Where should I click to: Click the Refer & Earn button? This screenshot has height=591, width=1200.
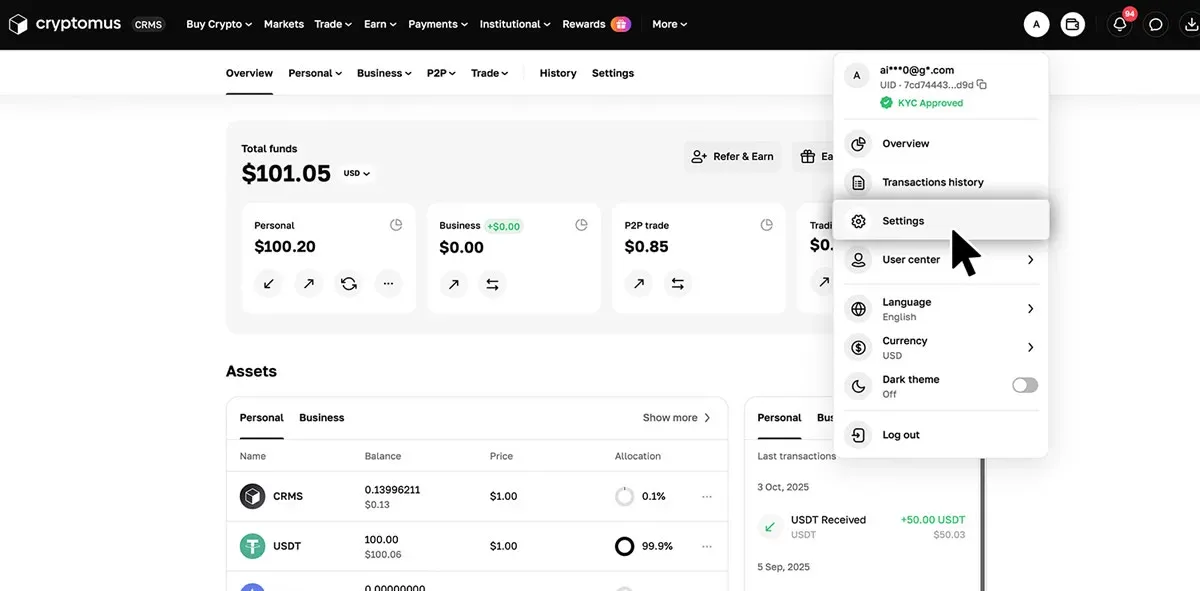click(x=733, y=156)
